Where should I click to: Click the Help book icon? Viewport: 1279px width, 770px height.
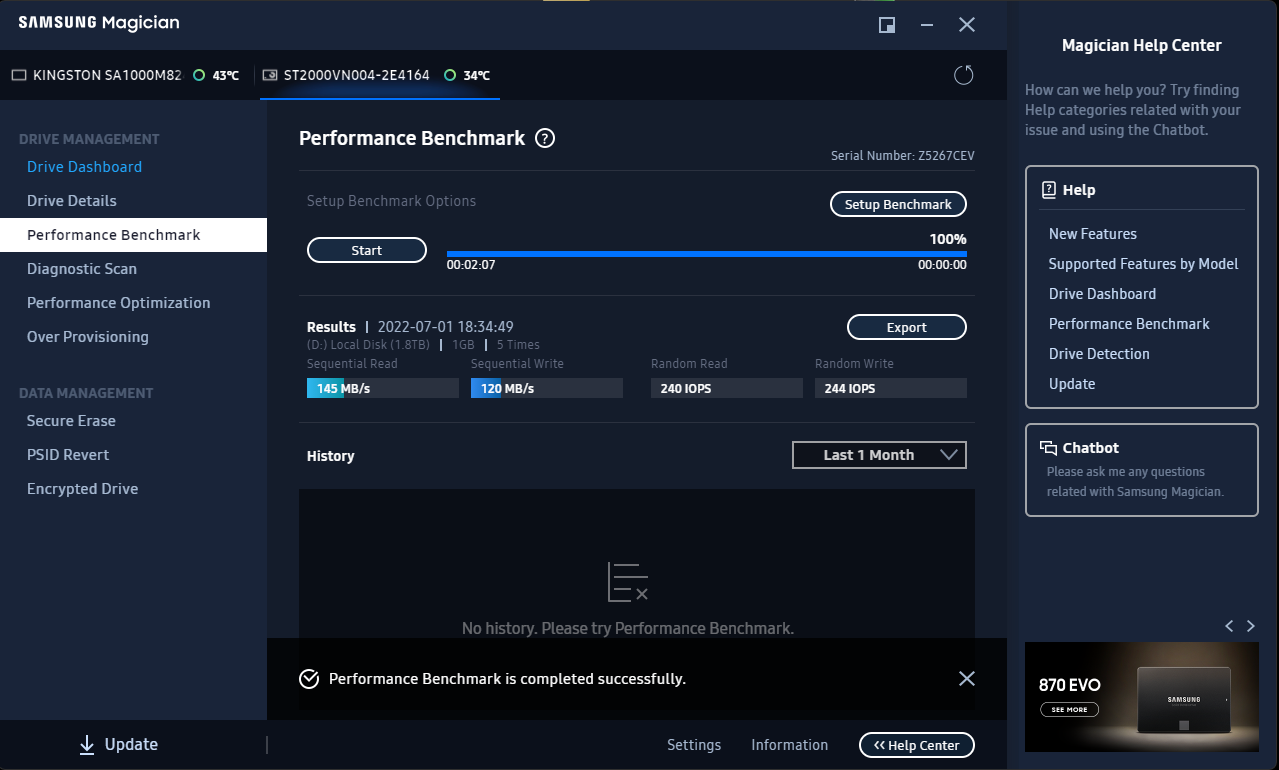[1048, 190]
